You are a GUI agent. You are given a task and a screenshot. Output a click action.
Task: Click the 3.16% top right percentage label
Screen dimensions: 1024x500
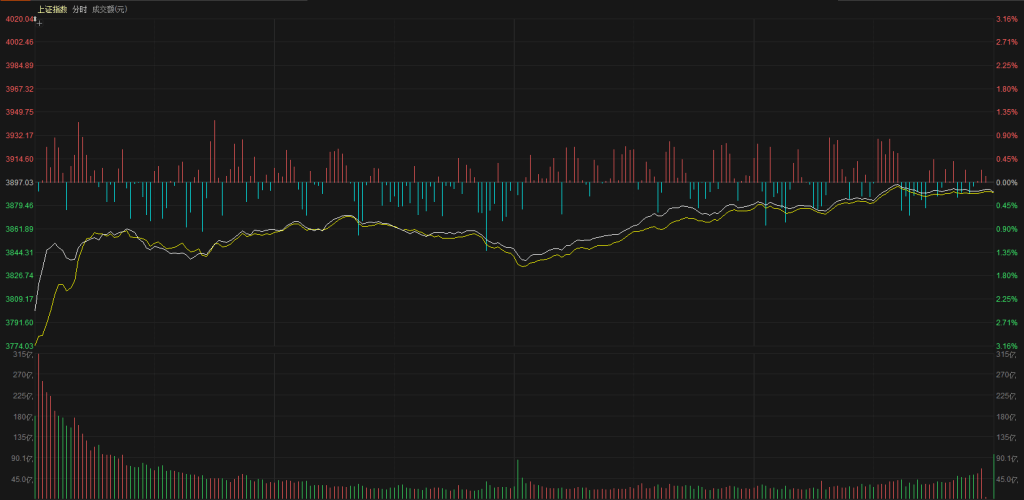(1006, 19)
